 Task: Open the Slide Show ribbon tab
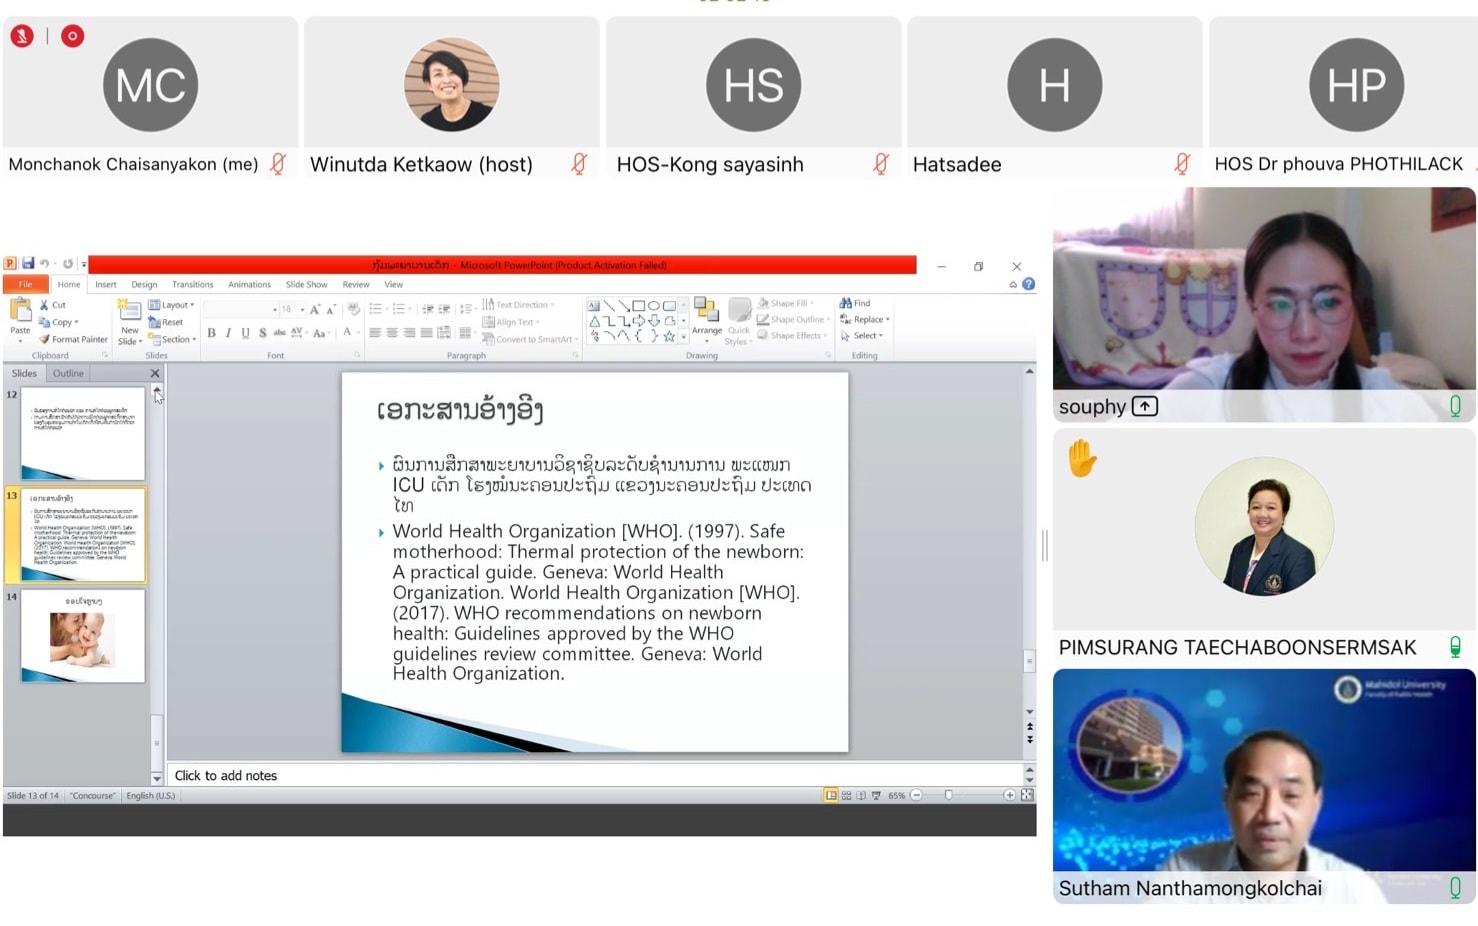click(306, 284)
